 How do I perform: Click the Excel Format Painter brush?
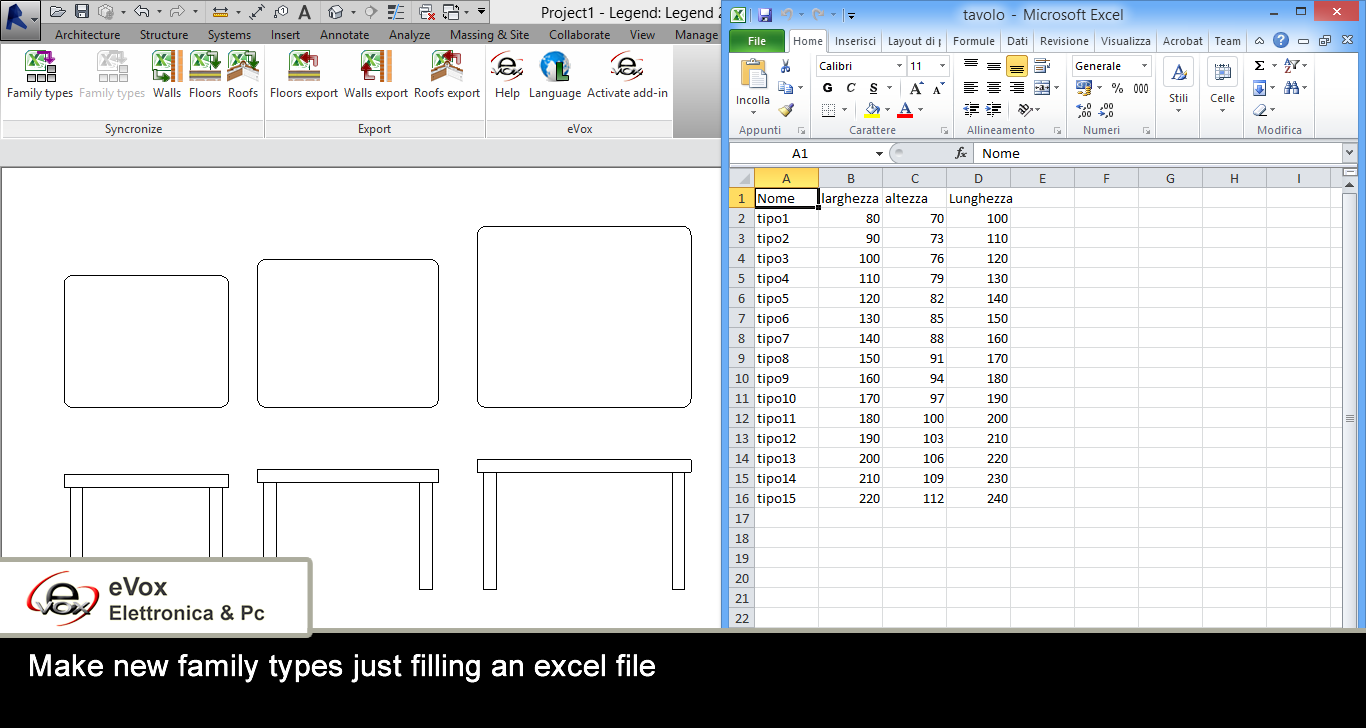(786, 109)
